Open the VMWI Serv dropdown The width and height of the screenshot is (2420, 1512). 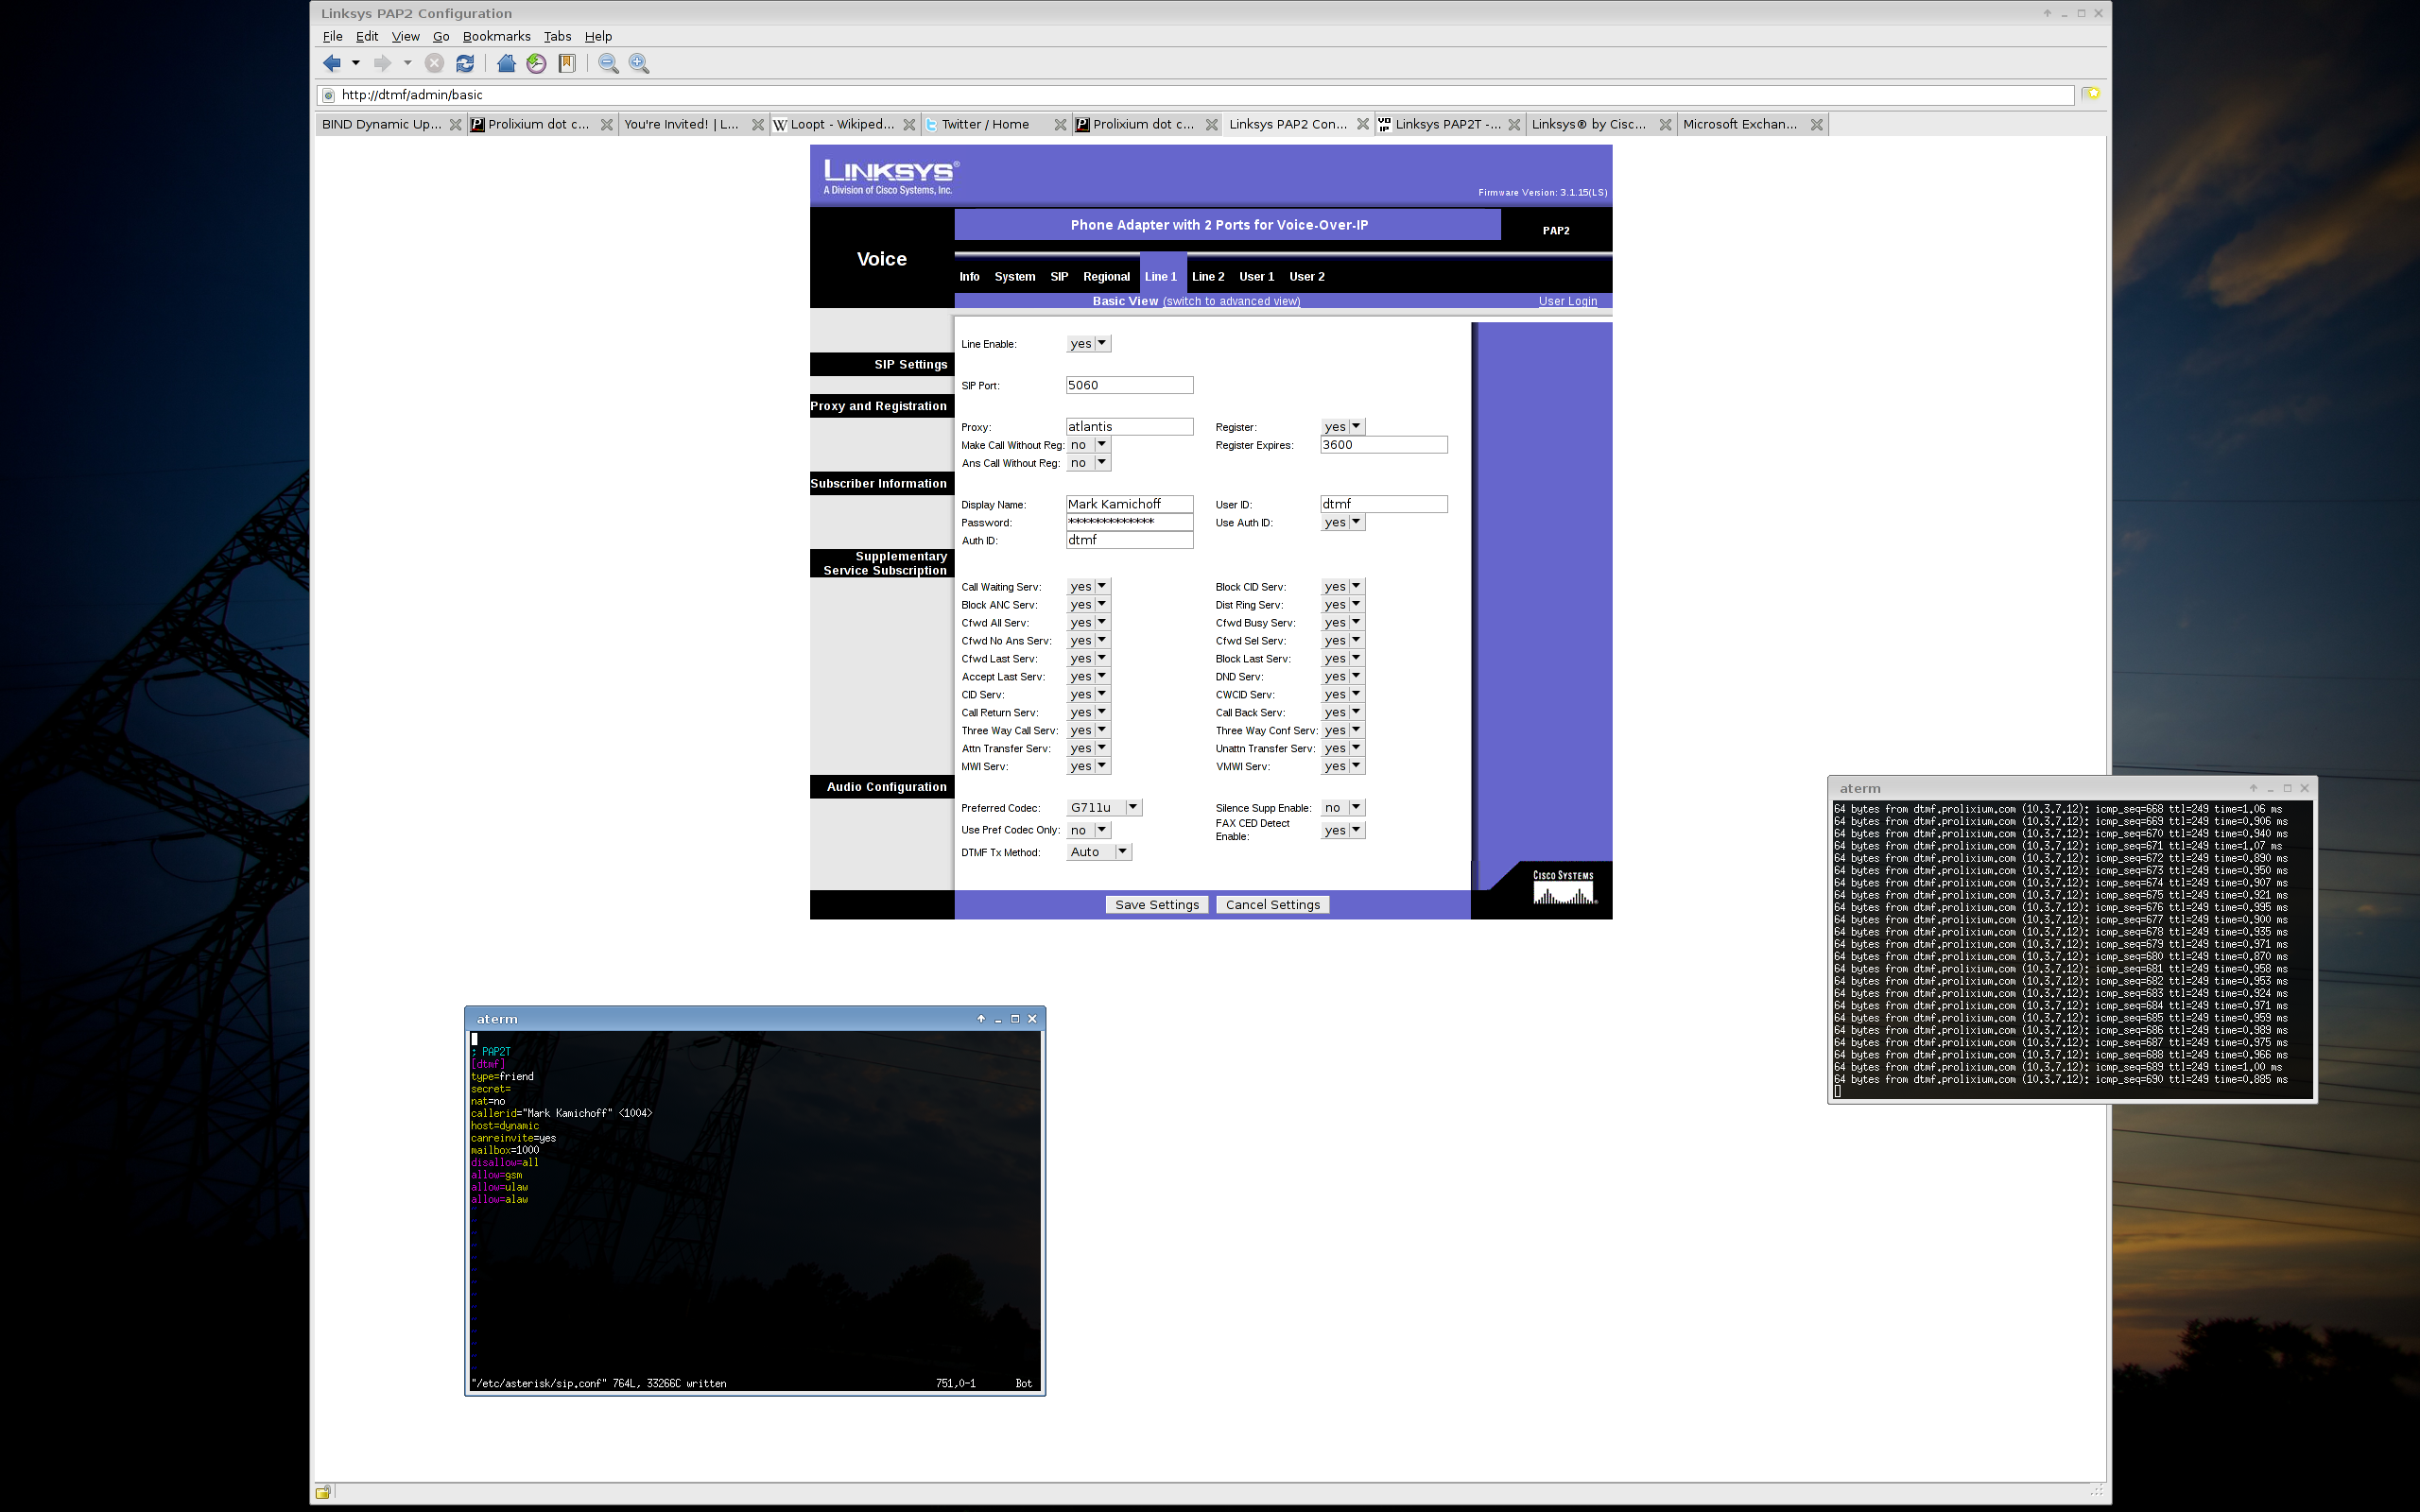[x=1343, y=767]
